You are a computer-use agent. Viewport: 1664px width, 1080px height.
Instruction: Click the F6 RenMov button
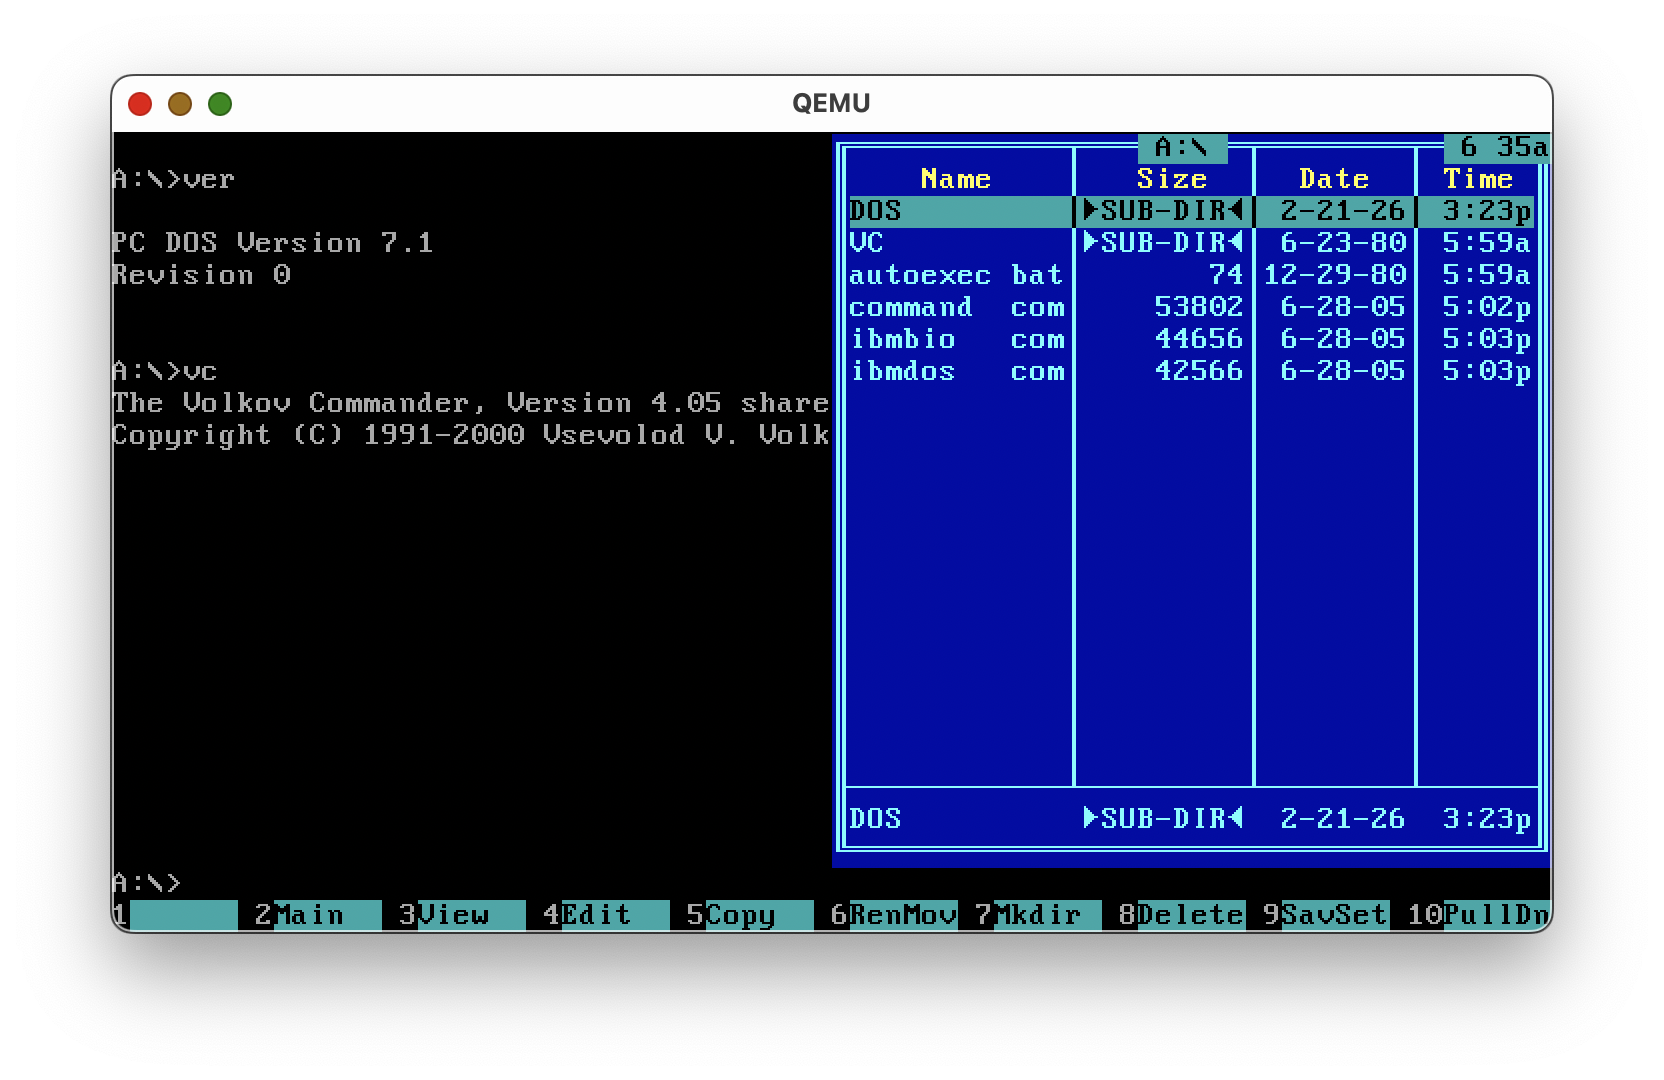902,915
